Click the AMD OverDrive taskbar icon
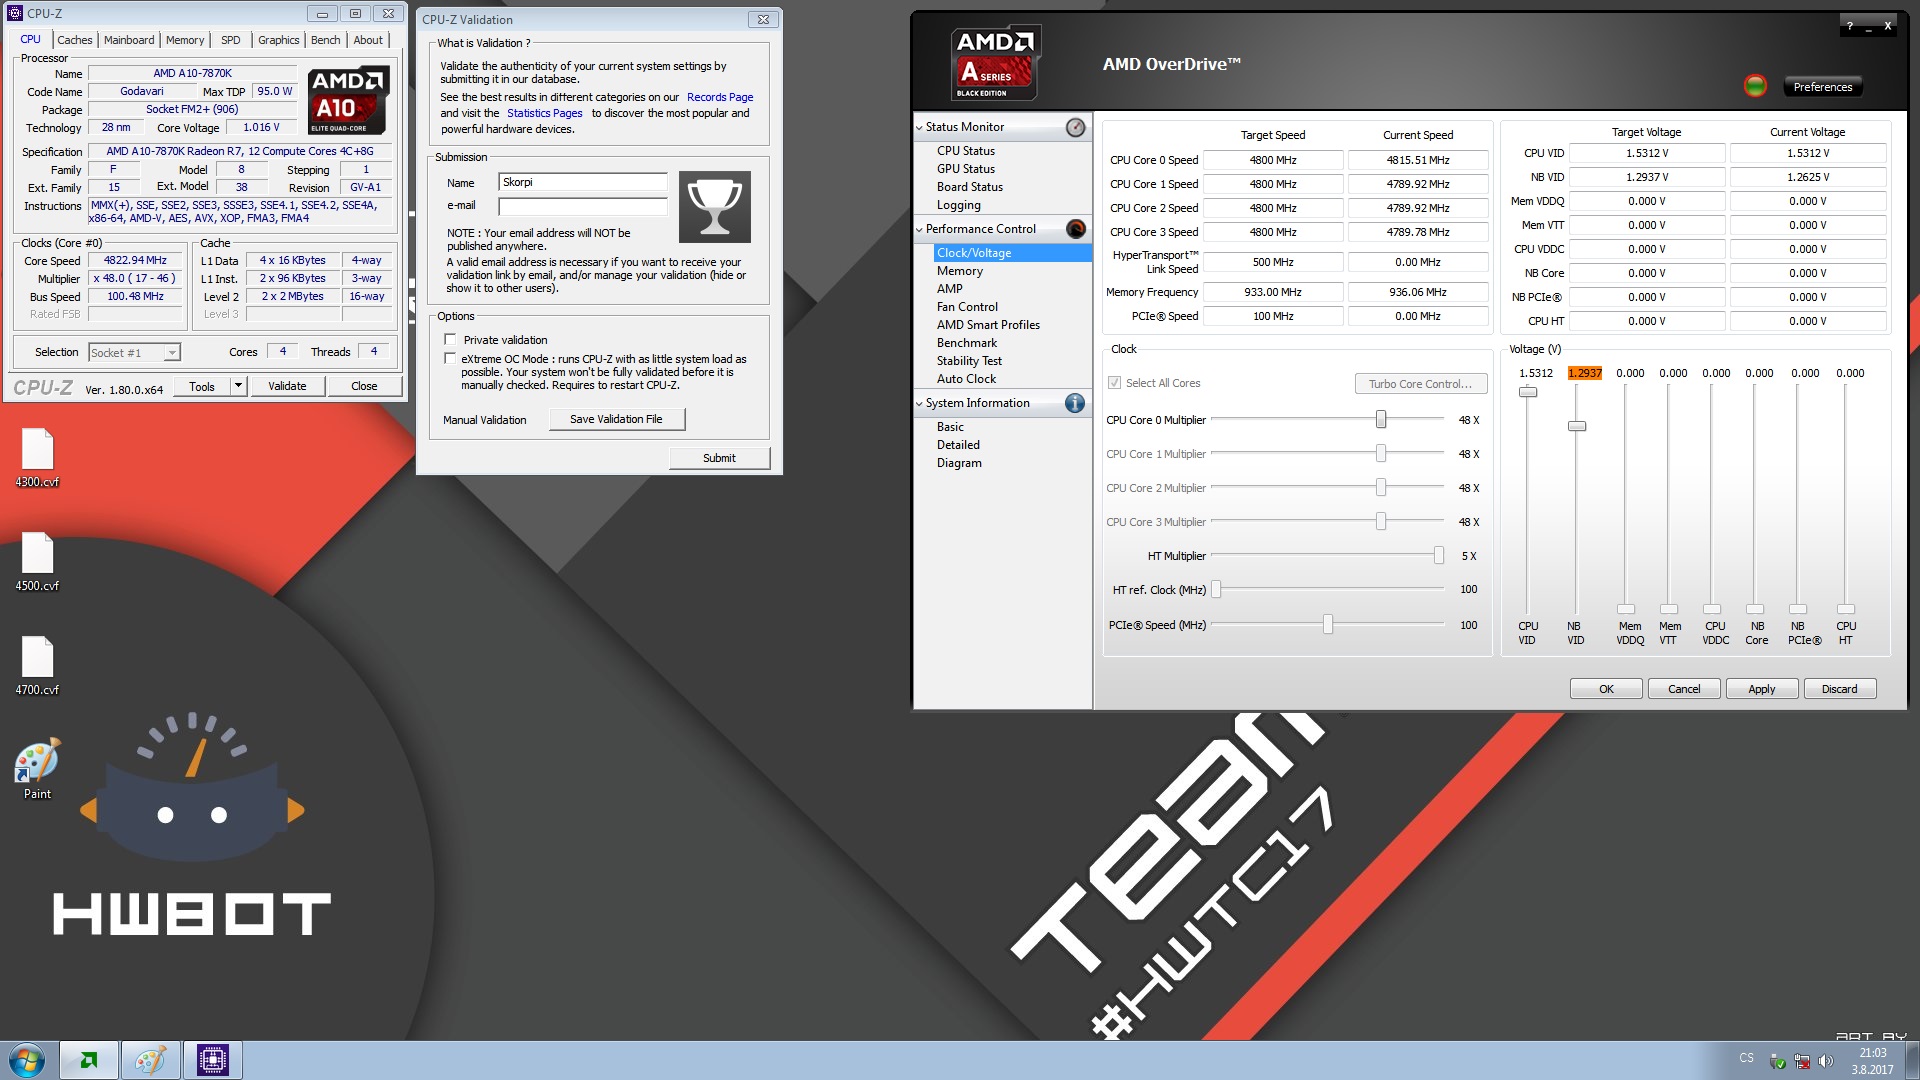 coord(89,1060)
